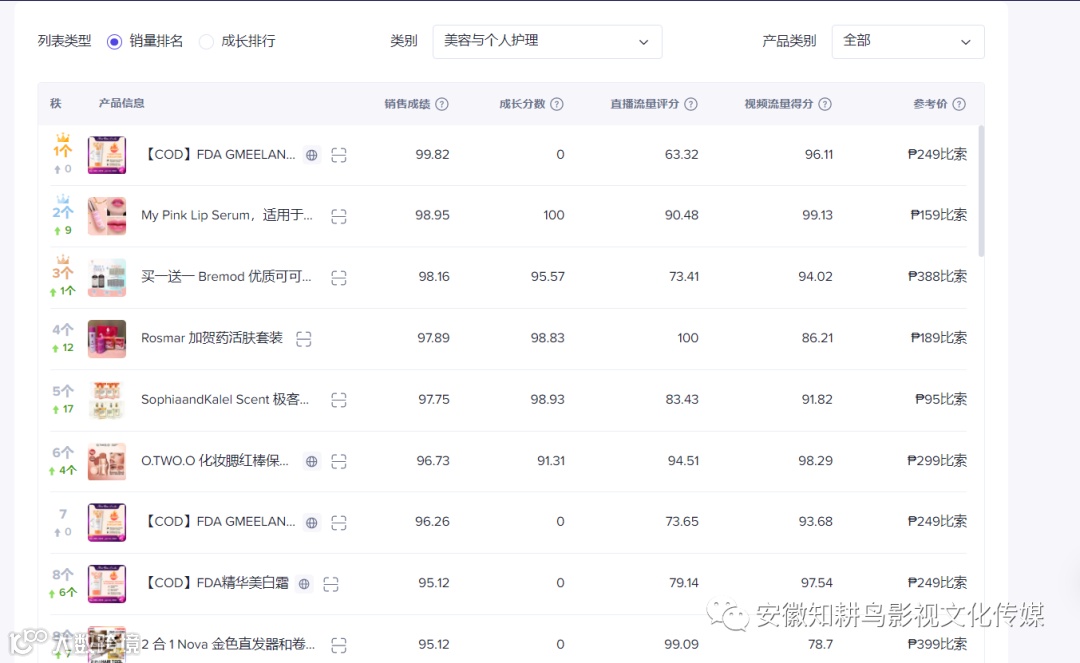Screen dimensions: 1080x663
Task: Click scan icon on Nova 金色直发器 row
Action: pyautogui.click(x=338, y=645)
